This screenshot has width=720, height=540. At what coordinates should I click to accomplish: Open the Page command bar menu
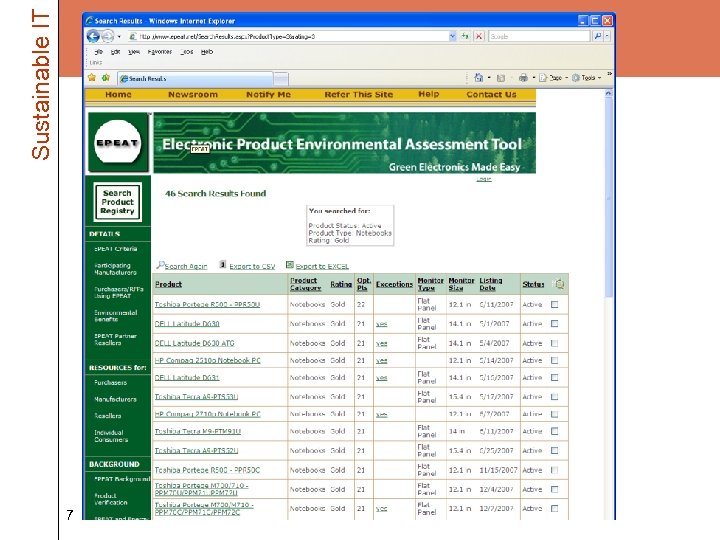[x=553, y=78]
